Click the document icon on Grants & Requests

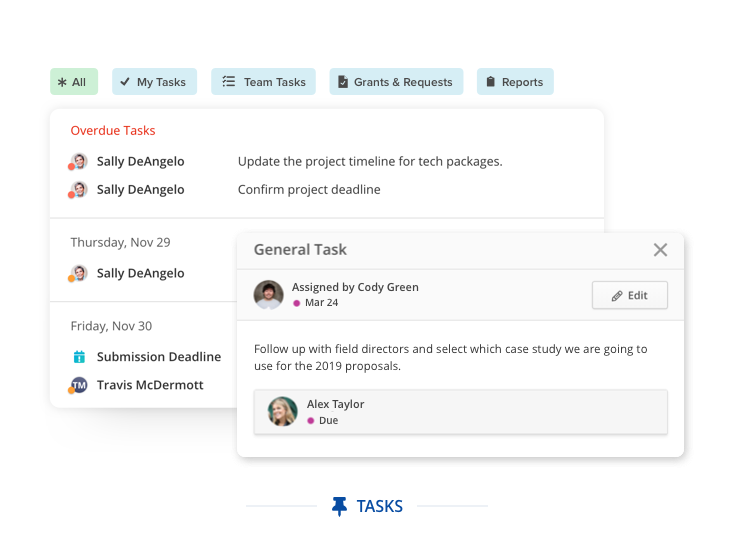tap(343, 82)
